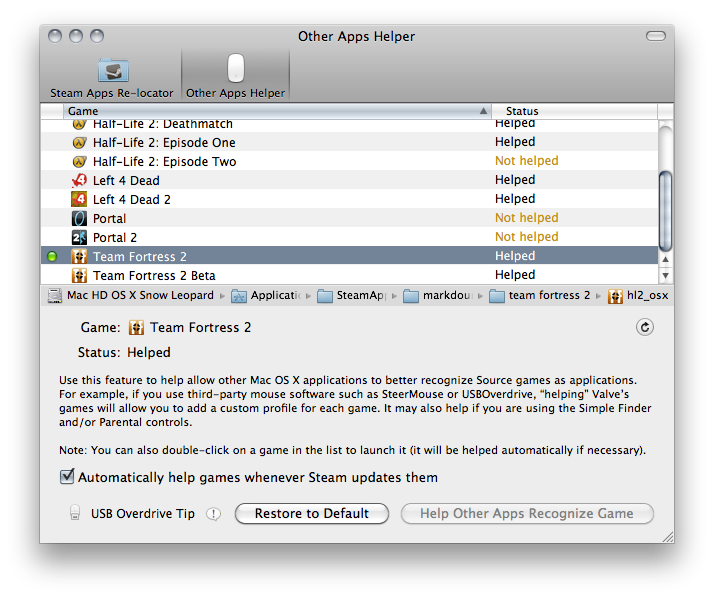
Task: Click the USB Overdrive Tip icon
Action: pyautogui.click(x=75, y=513)
